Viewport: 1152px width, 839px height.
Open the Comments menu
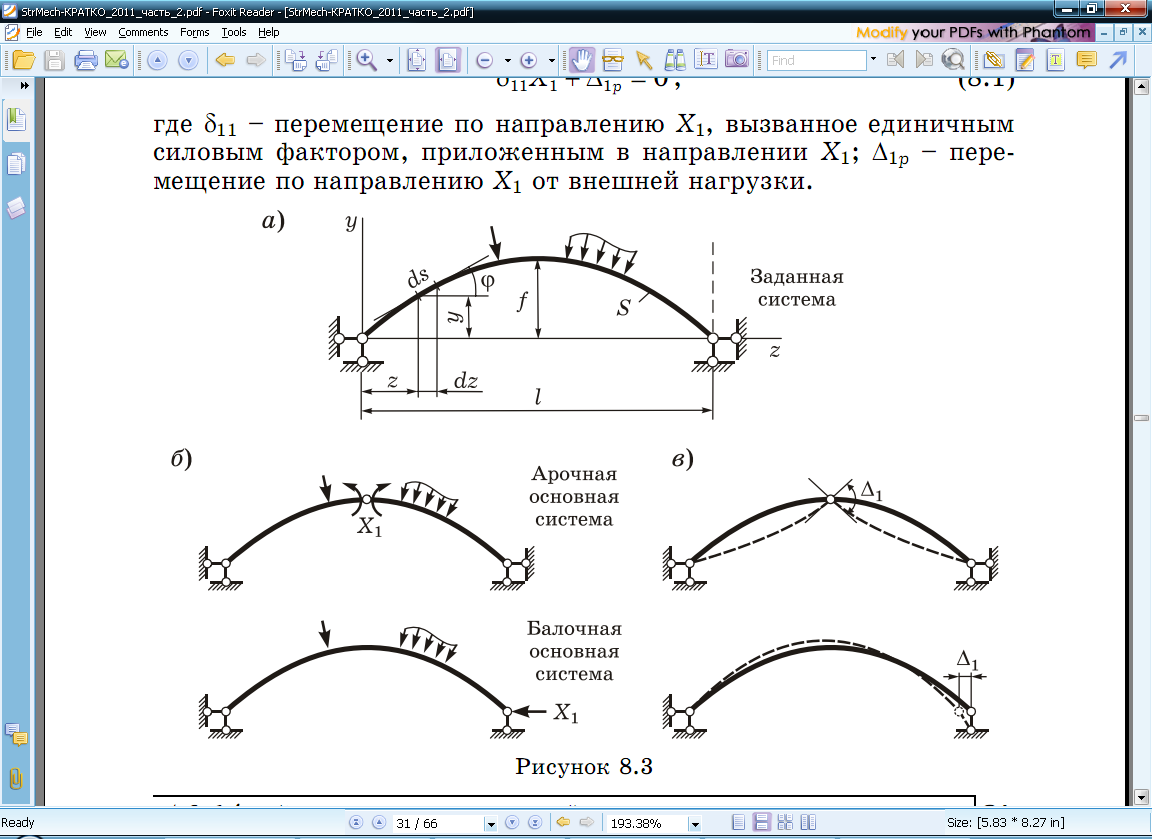[x=143, y=32]
